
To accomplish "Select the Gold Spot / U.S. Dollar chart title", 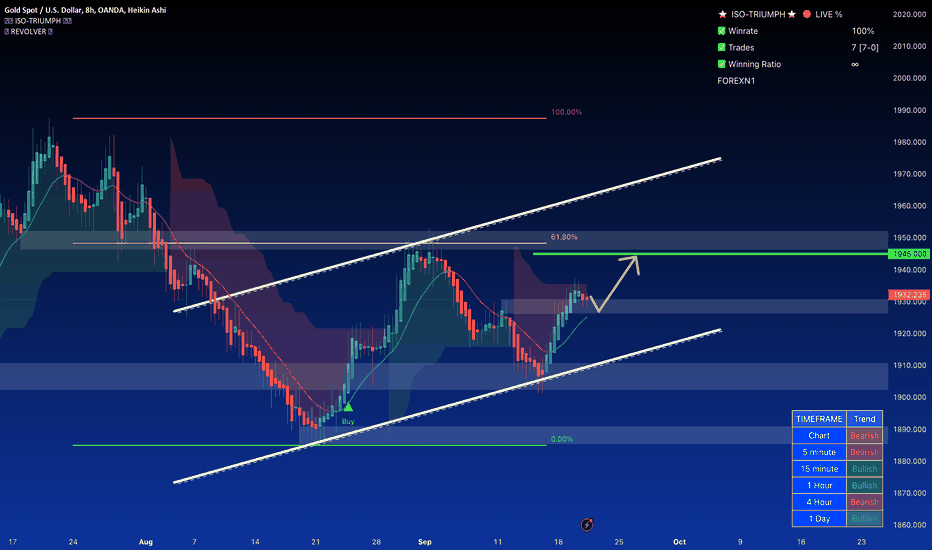I will [85, 10].
